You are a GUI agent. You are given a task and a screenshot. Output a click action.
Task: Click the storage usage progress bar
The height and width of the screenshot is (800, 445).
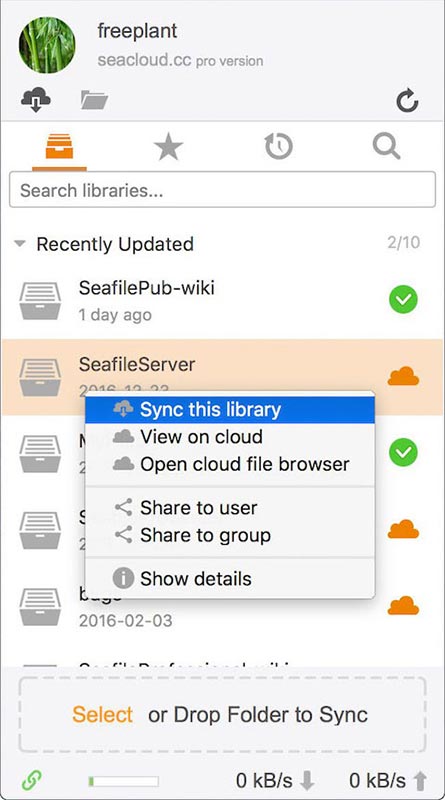coord(123,781)
